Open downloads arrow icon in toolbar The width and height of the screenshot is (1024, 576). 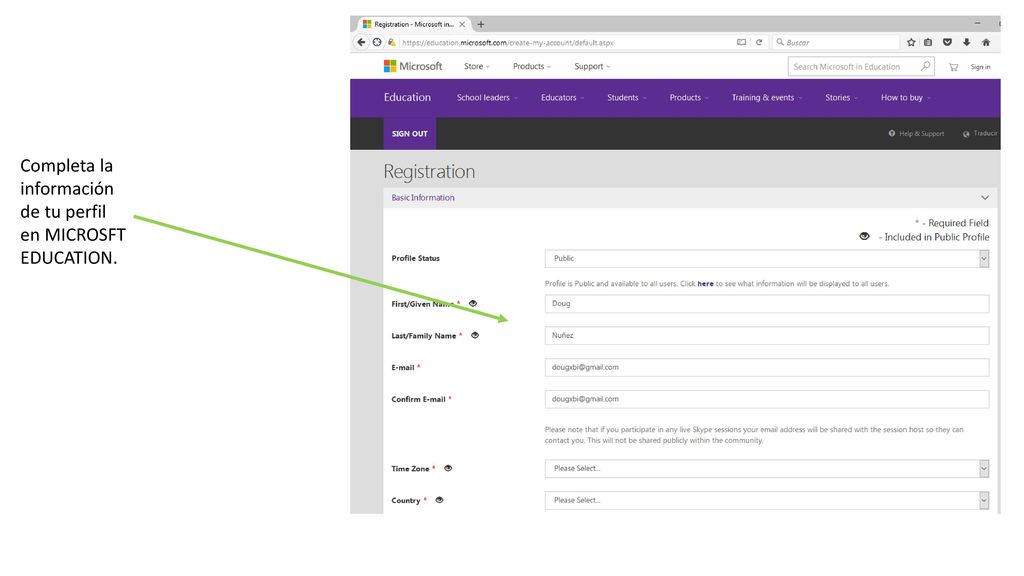pos(967,42)
